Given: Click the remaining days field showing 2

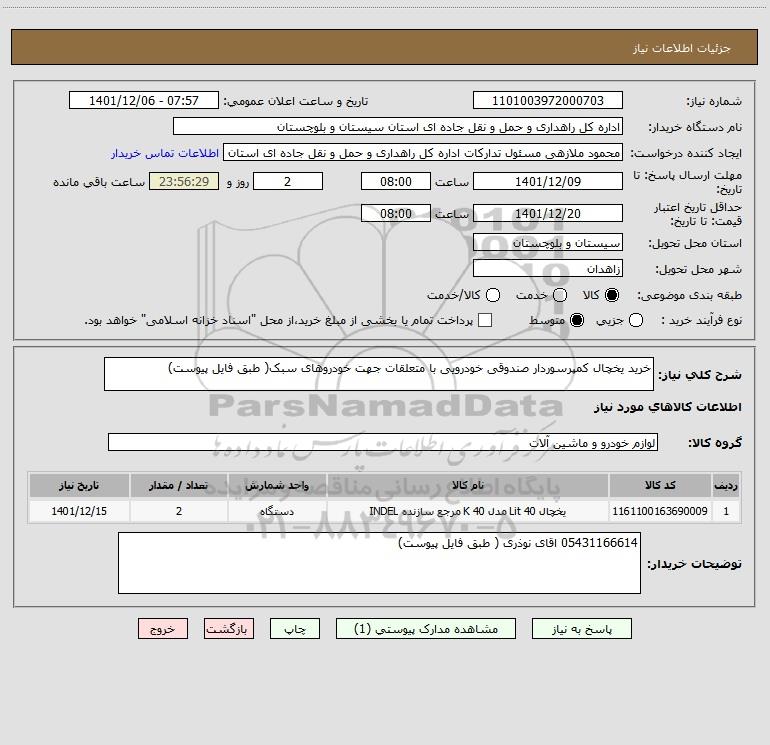Looking at the screenshot, I should tap(288, 181).
